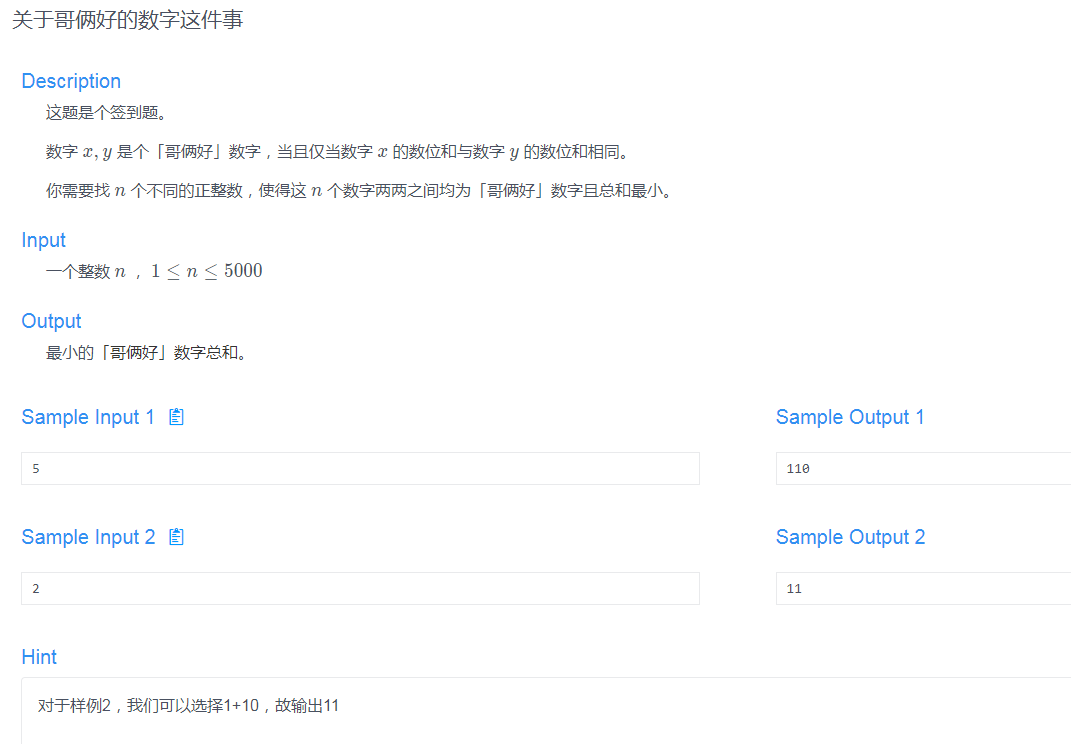Select the Sample Output 1 box showing 110

[922, 468]
